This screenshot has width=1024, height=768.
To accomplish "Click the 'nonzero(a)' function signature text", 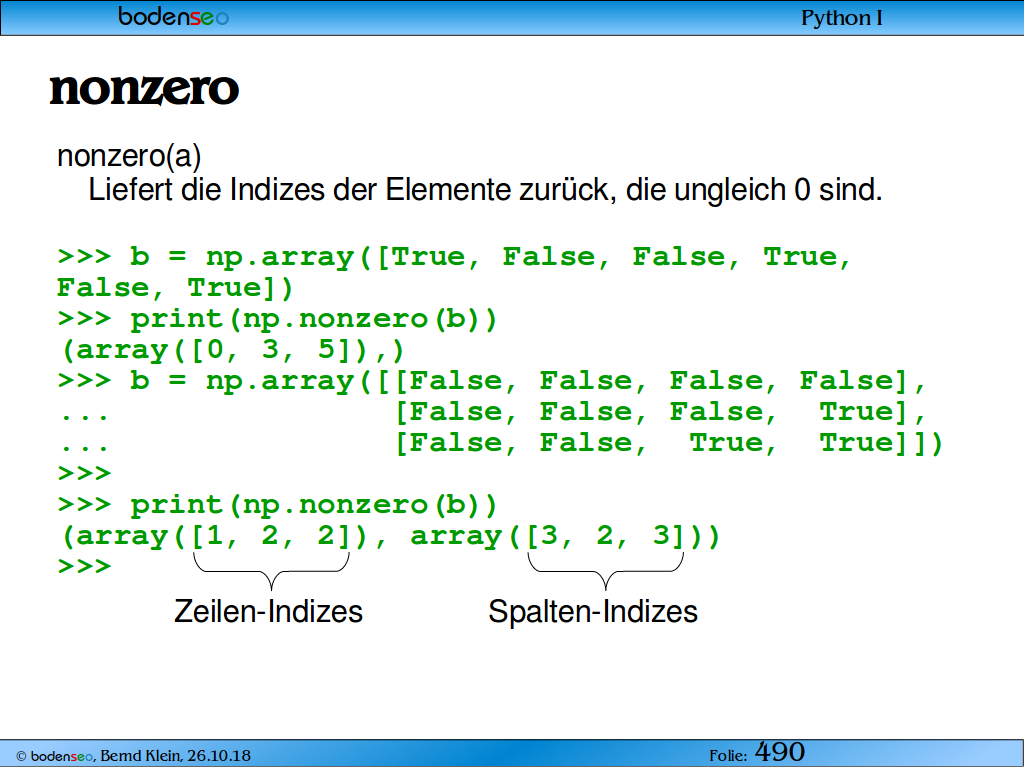I will [x=129, y=156].
